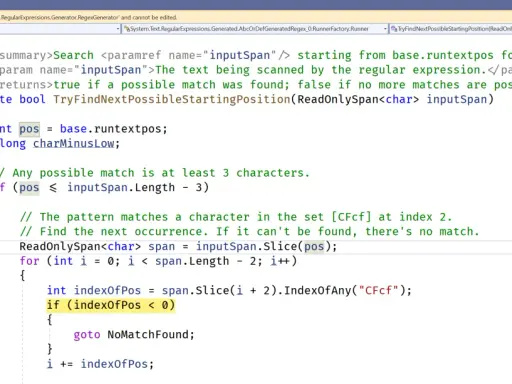Click the highlighted 'if (indexOfPos < 0)' statement

111,305
